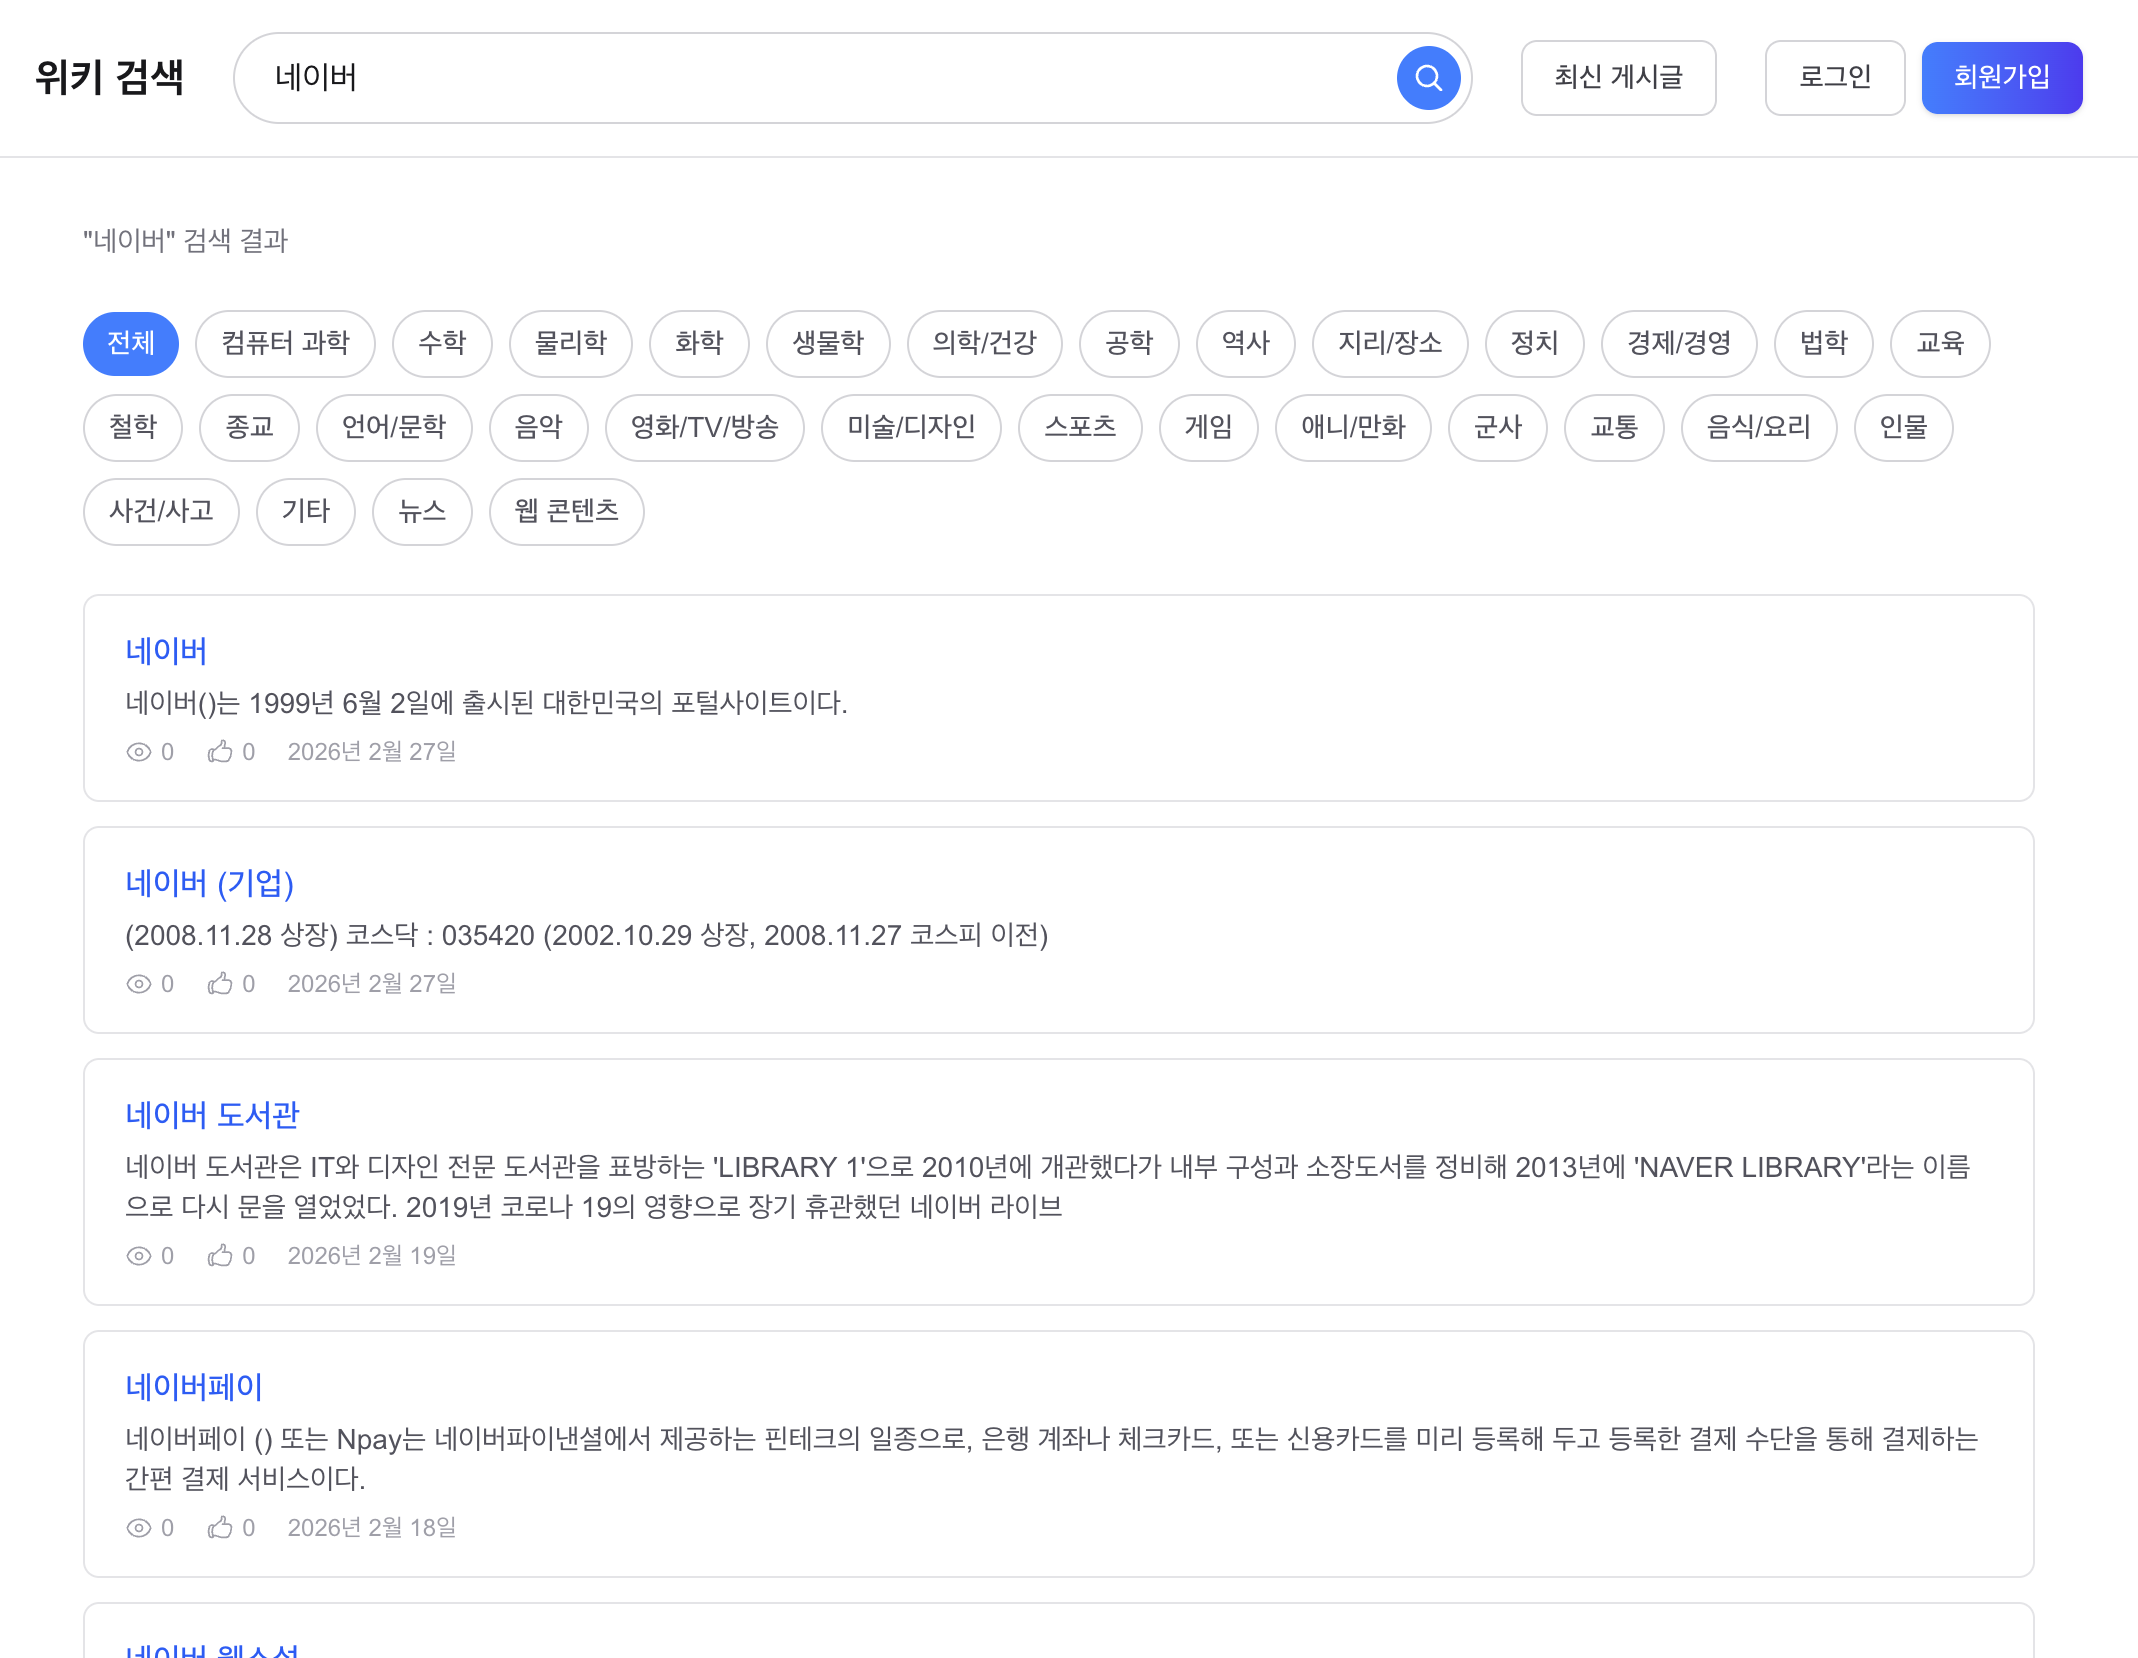Click the thumbs-up icon under 네이버 도서관
The height and width of the screenshot is (1658, 2138).
[221, 1255]
